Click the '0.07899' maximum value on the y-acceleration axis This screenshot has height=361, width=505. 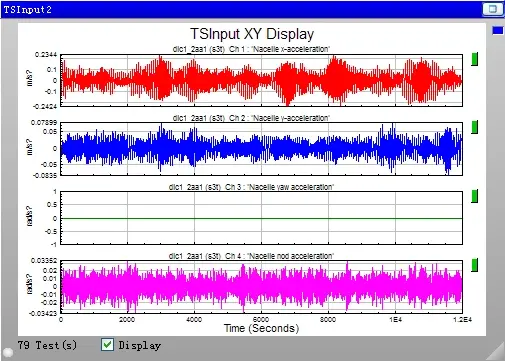pos(44,123)
